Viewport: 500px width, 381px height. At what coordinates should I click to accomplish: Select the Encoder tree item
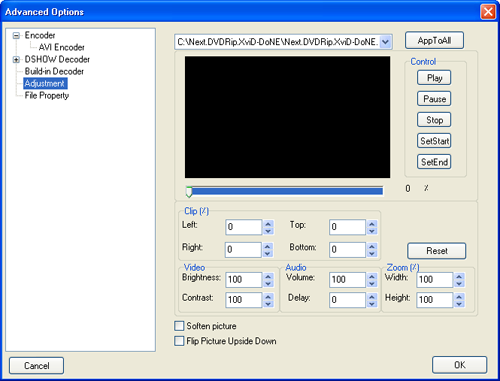click(x=40, y=35)
